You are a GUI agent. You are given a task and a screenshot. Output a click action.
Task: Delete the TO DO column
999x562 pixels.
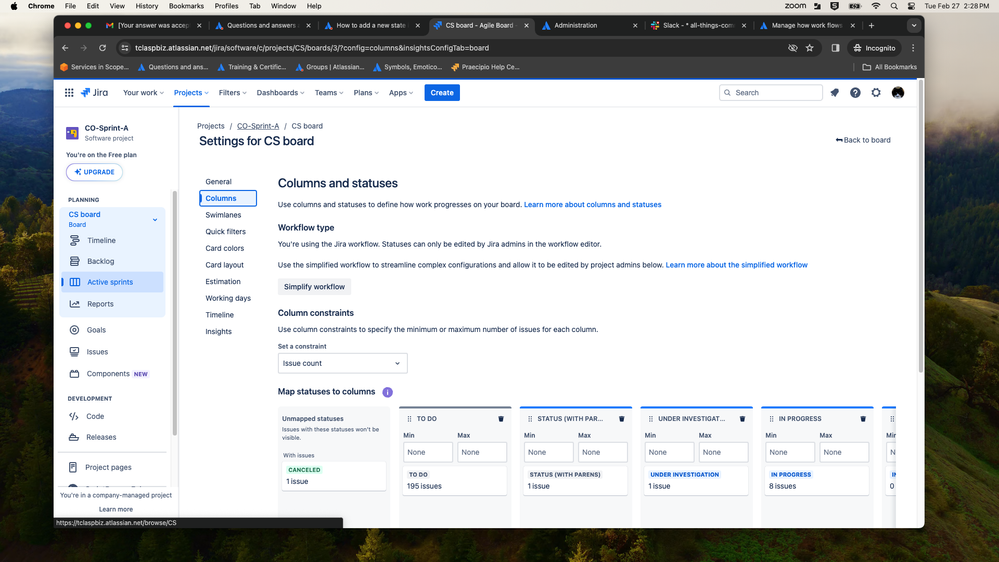pyautogui.click(x=501, y=419)
